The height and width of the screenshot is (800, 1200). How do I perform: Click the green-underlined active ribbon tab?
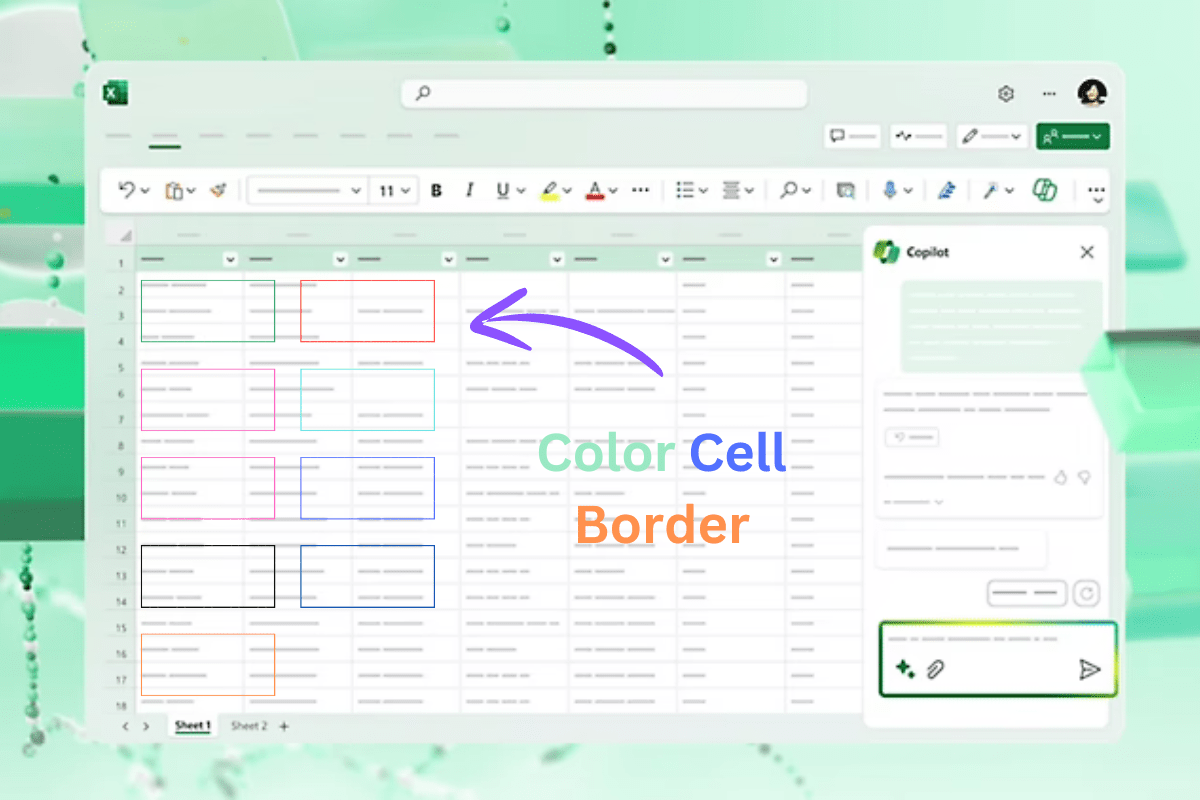165,138
